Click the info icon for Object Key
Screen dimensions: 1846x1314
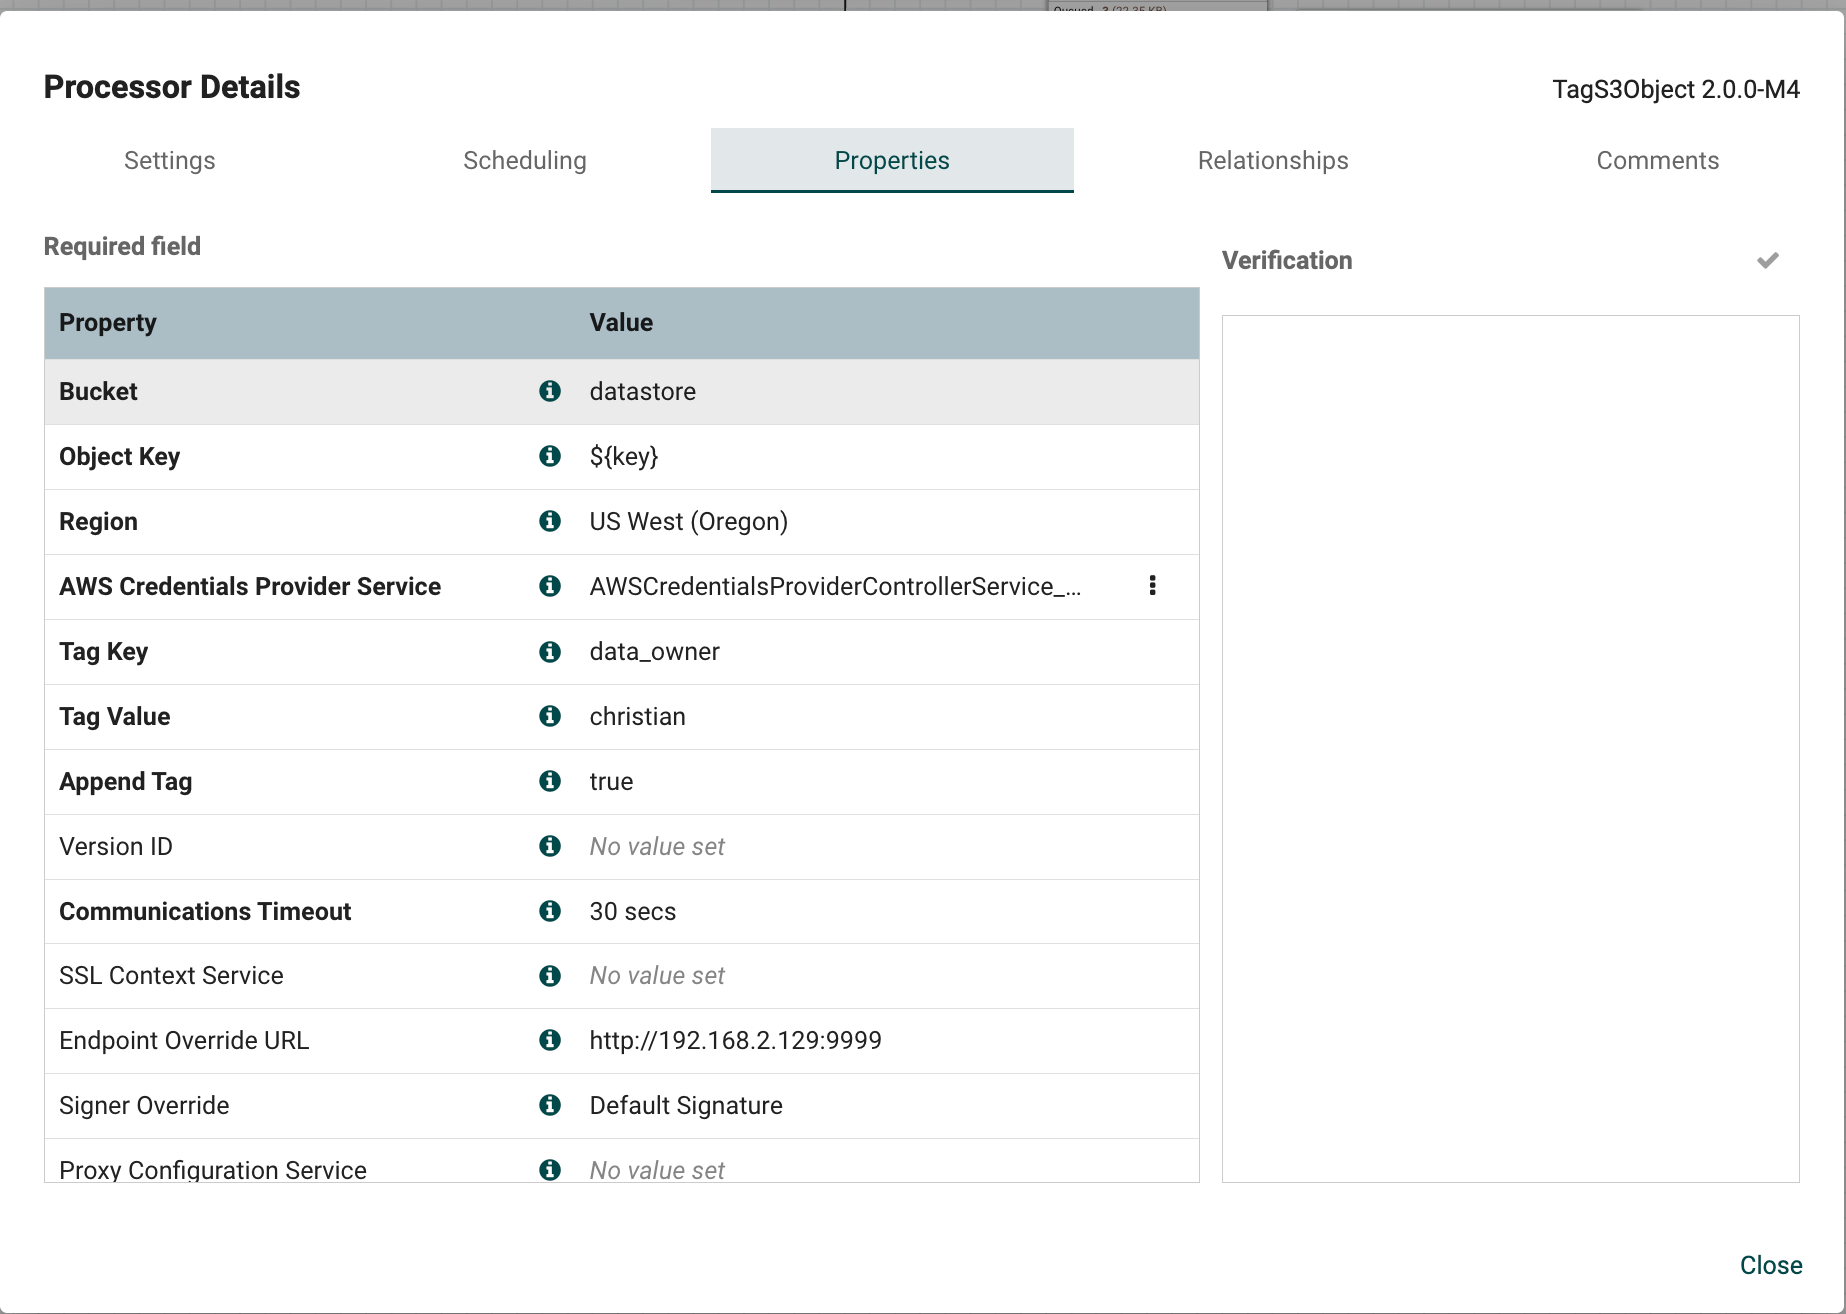550,456
